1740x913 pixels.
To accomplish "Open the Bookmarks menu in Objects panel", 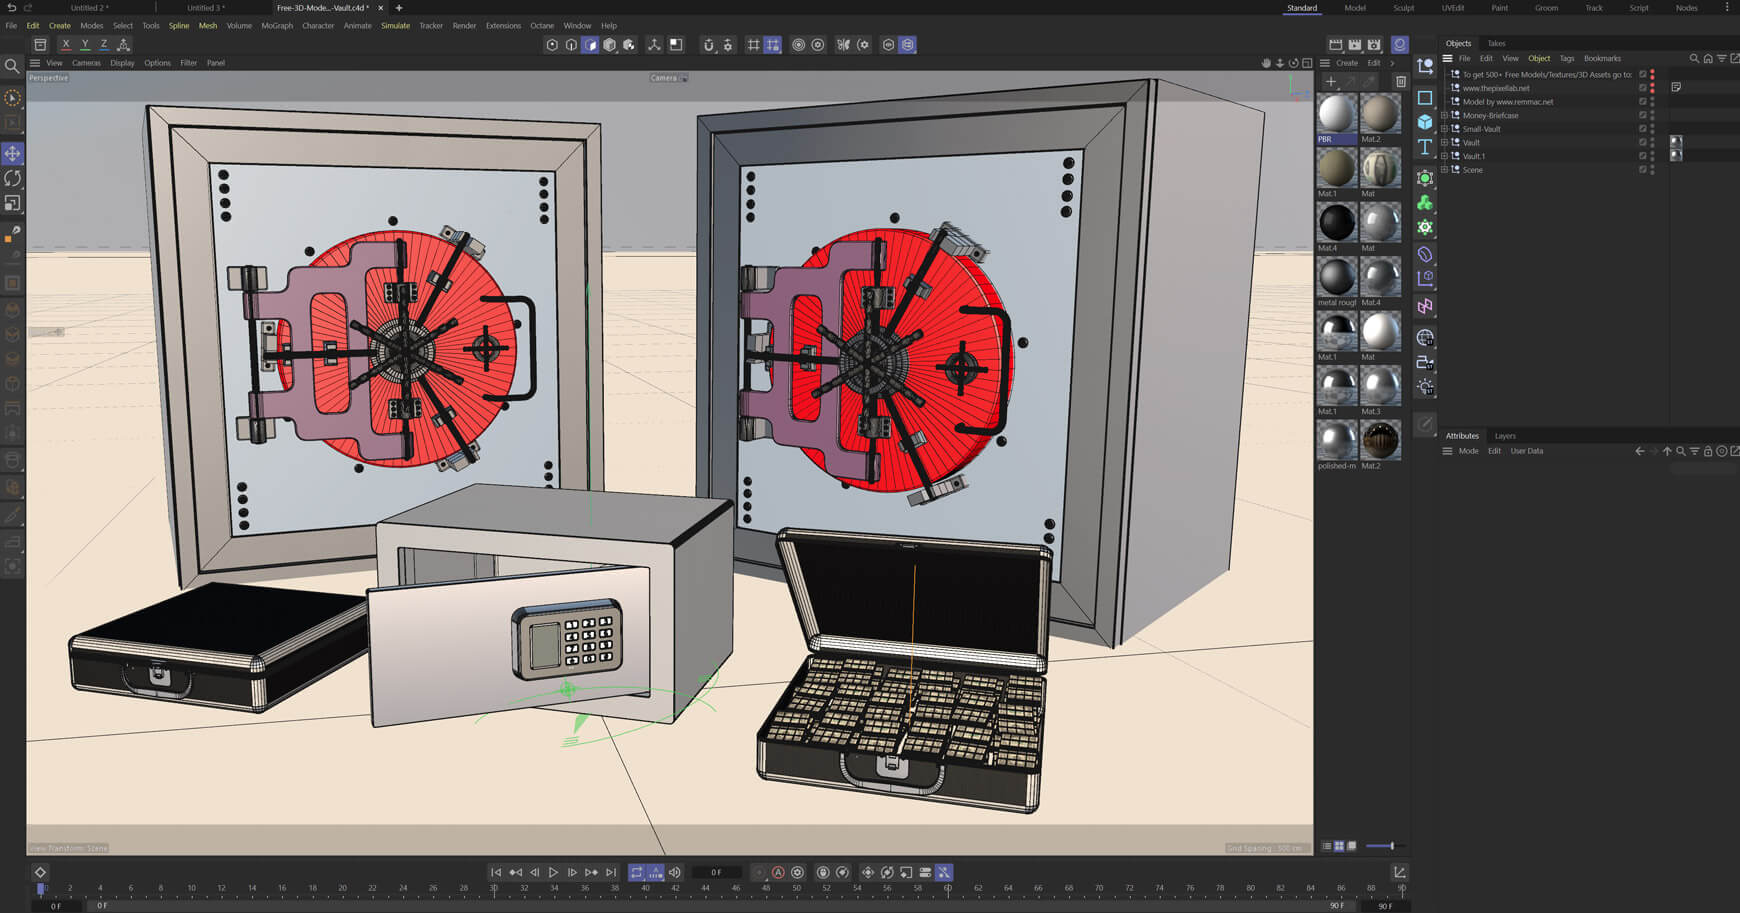I will click(1602, 58).
